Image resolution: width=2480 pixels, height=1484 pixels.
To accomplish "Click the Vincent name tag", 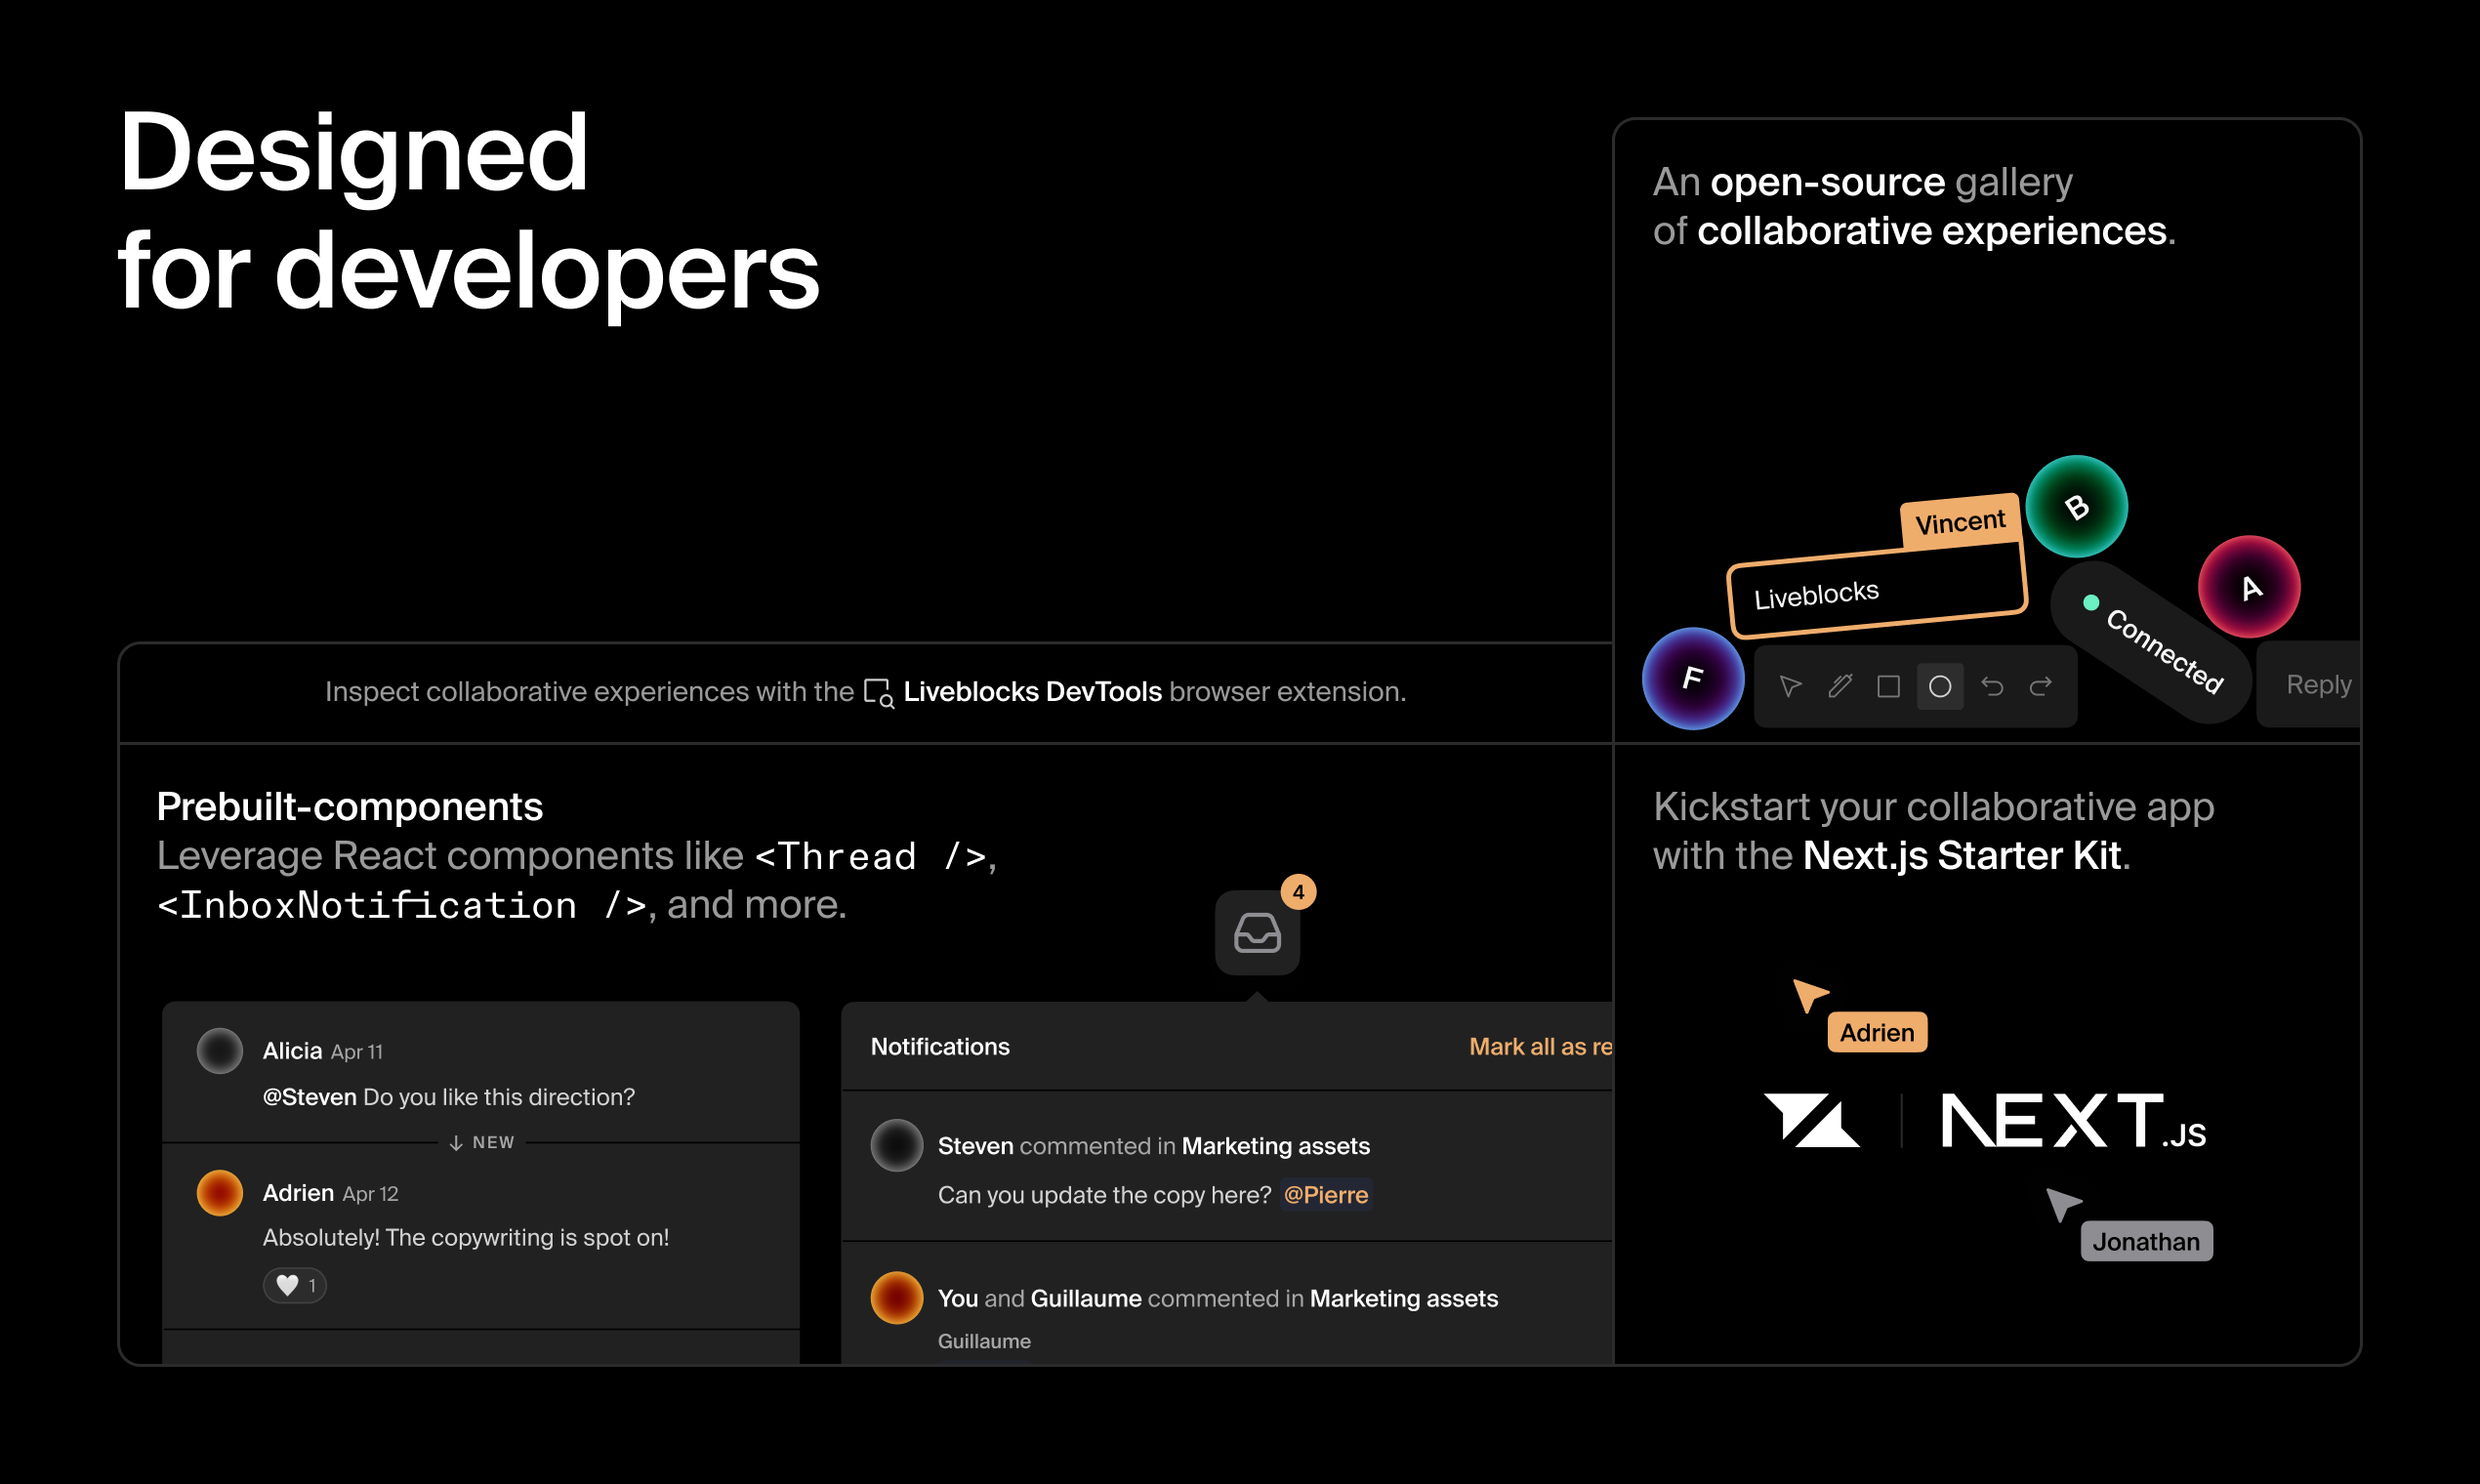I will [x=1960, y=521].
